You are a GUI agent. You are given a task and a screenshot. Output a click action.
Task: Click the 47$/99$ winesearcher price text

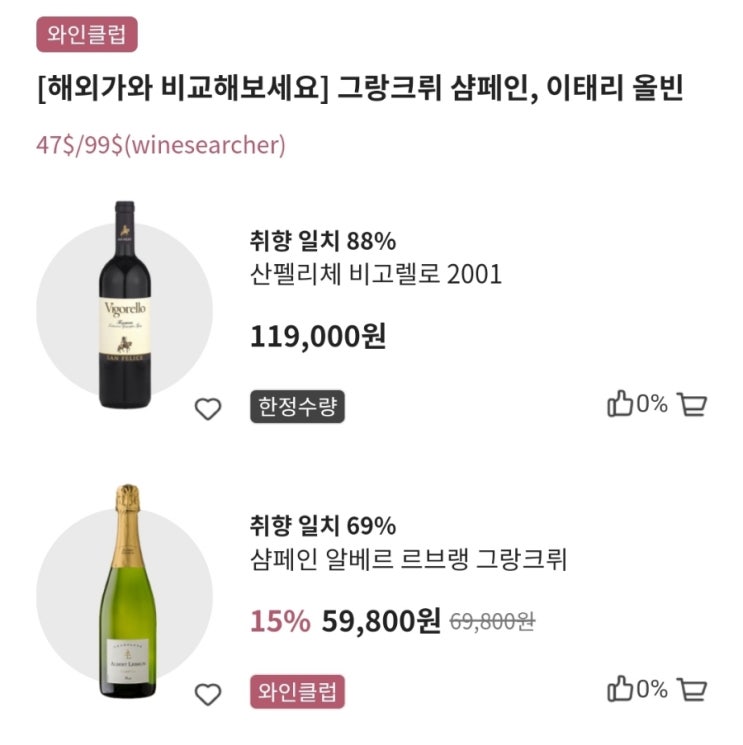(x=161, y=145)
